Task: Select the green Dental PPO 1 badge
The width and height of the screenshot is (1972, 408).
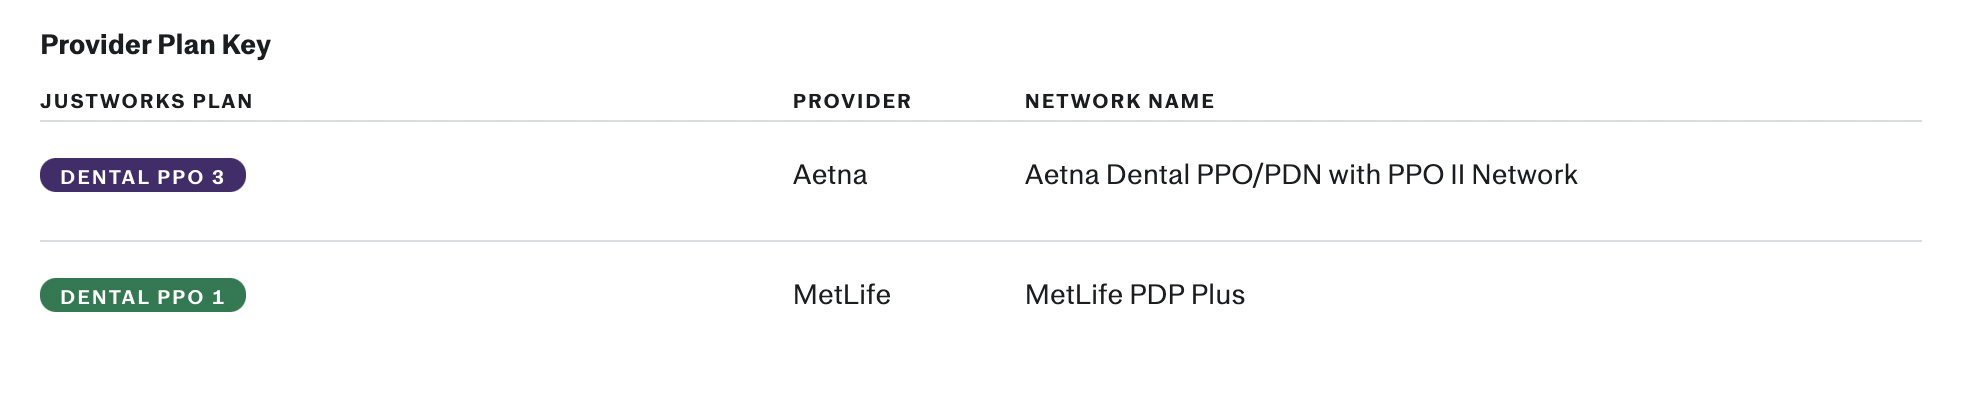Action: pos(143,295)
